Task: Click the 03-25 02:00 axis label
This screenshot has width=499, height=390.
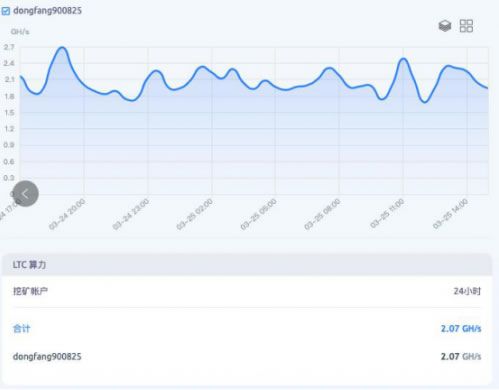Action: 194,214
